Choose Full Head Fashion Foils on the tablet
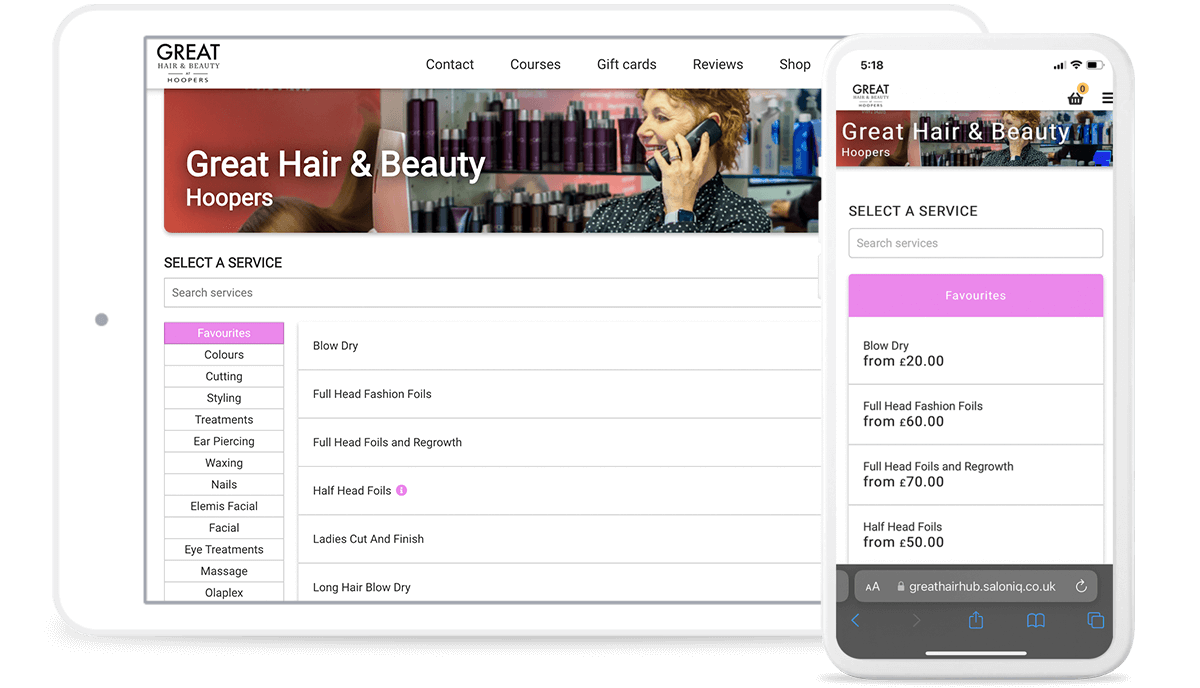This screenshot has width=1200, height=688. (x=559, y=394)
